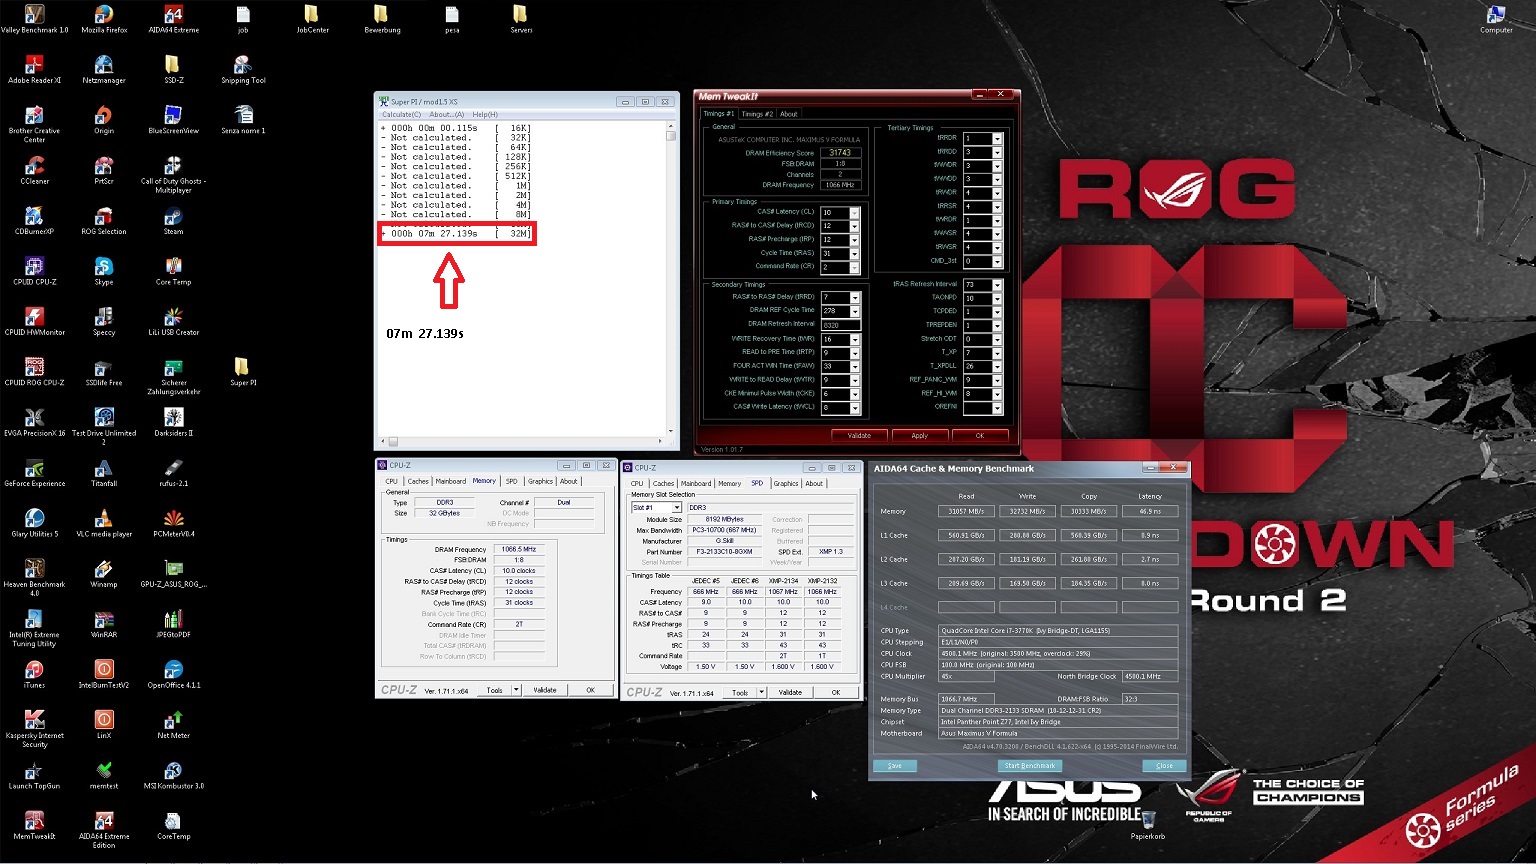
Task: Open Help(H) menu in Super PI
Action: click(485, 114)
